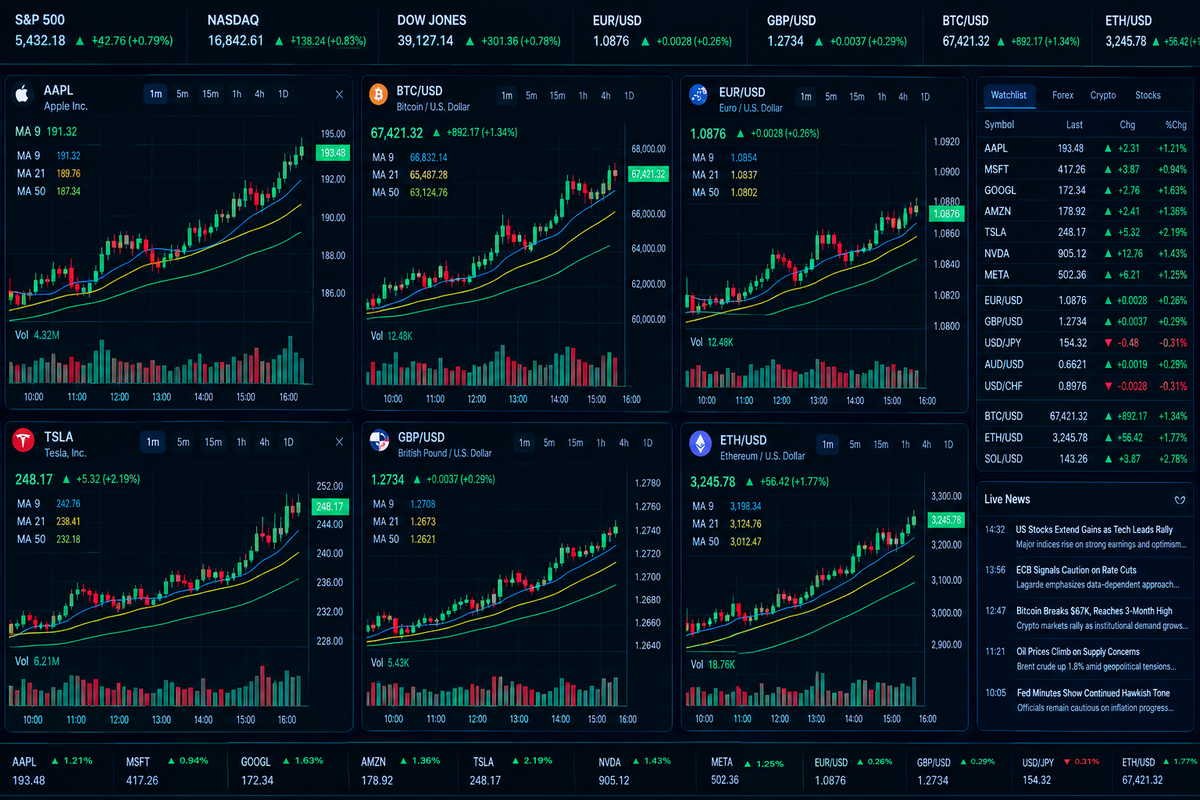This screenshot has width=1200, height=800.
Task: Select the AUD/USD row in the watchlist
Action: (x=1085, y=364)
